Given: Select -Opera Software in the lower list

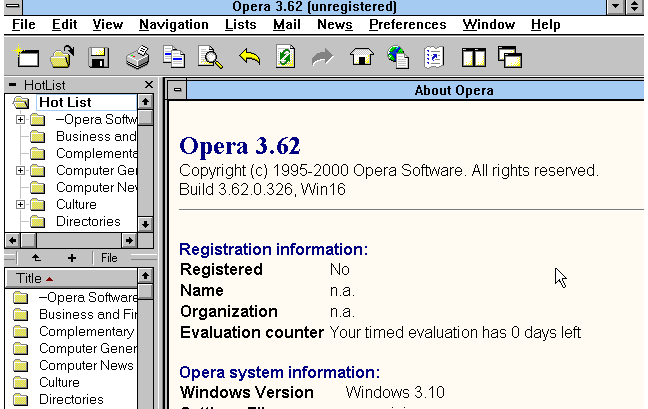Looking at the screenshot, I should (x=88, y=297).
